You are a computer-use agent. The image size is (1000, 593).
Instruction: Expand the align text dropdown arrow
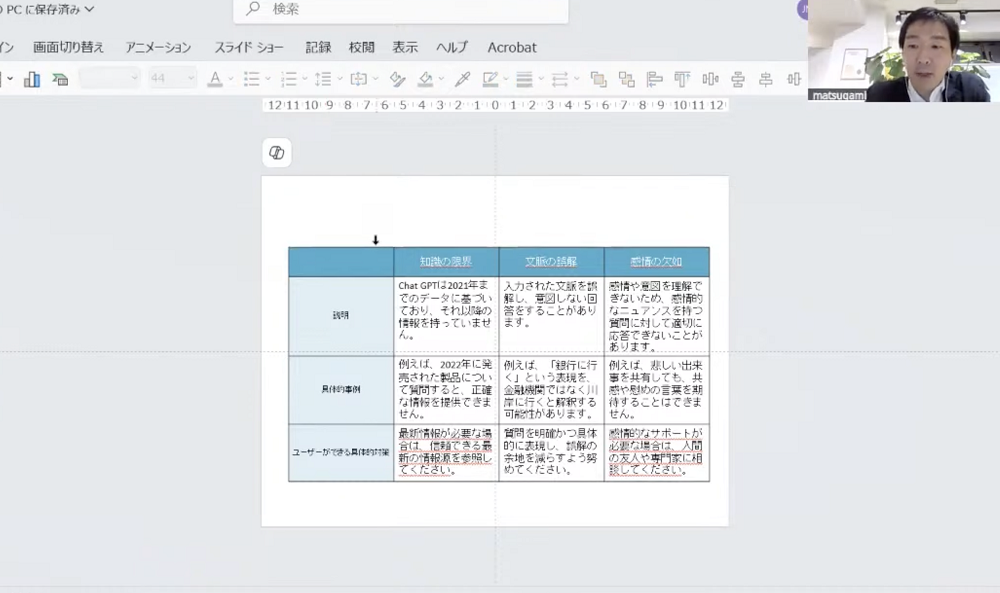click(376, 79)
